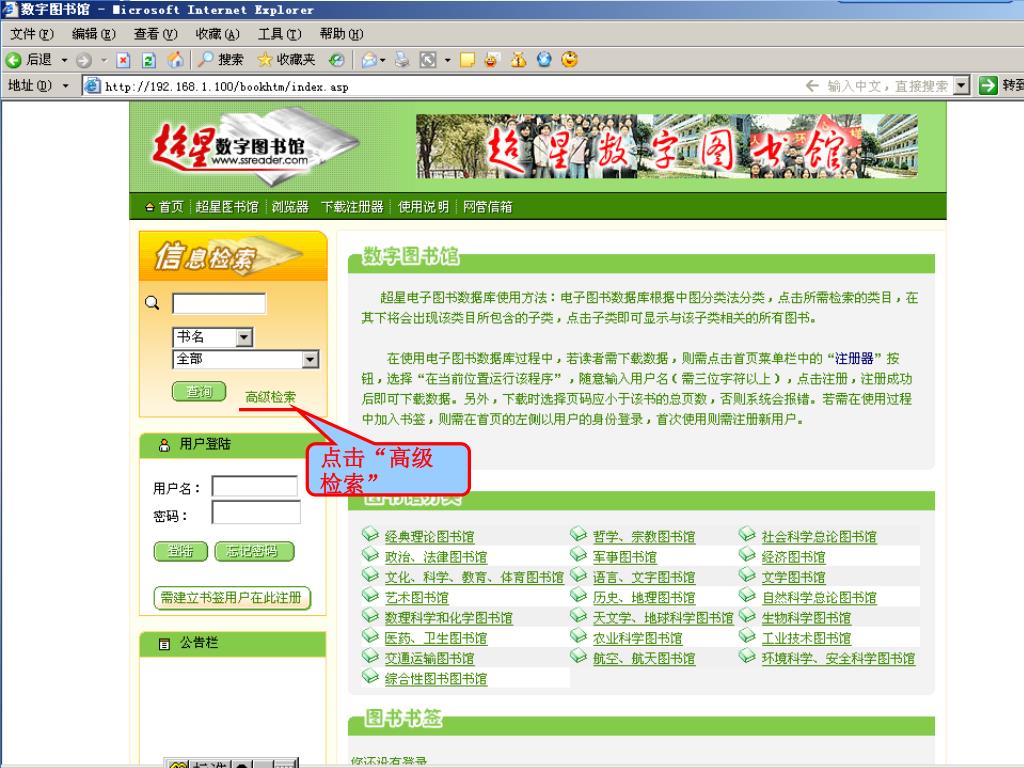Open the Forward button history dropdown arrow
1024x768 pixels.
(103, 61)
